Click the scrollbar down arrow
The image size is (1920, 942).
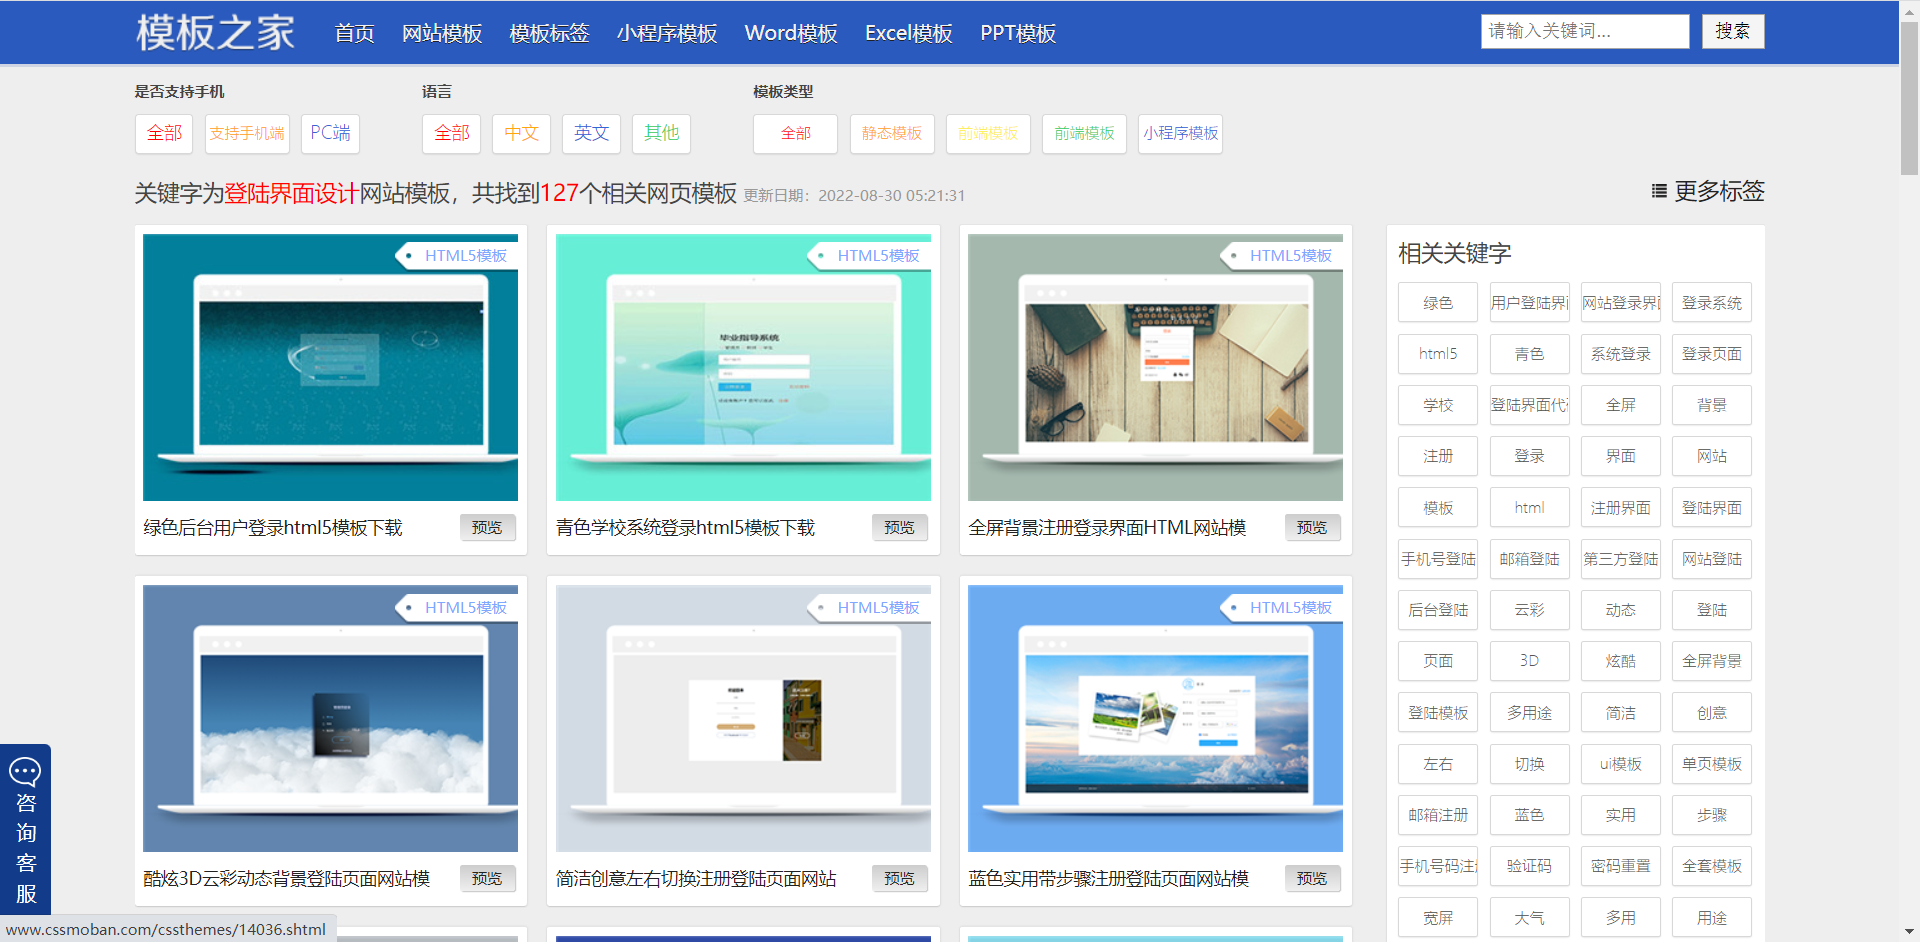click(1909, 932)
